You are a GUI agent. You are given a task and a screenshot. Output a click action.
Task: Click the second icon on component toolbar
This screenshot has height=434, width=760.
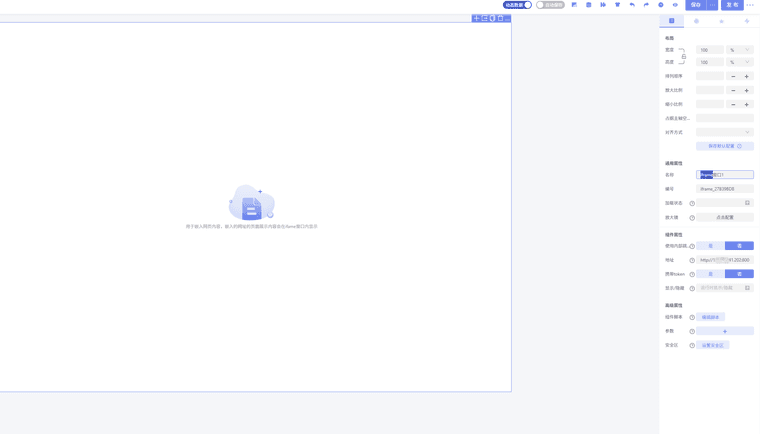[484, 18]
